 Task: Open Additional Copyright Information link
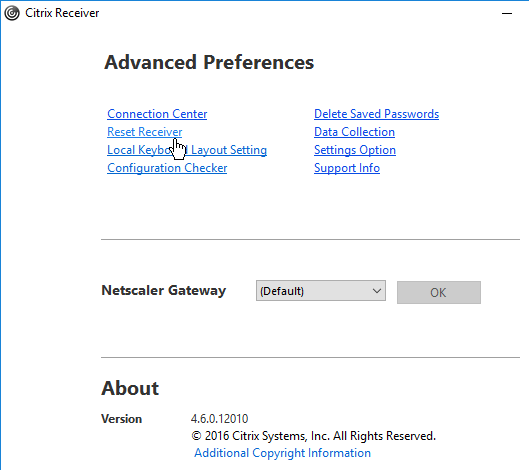(x=282, y=453)
